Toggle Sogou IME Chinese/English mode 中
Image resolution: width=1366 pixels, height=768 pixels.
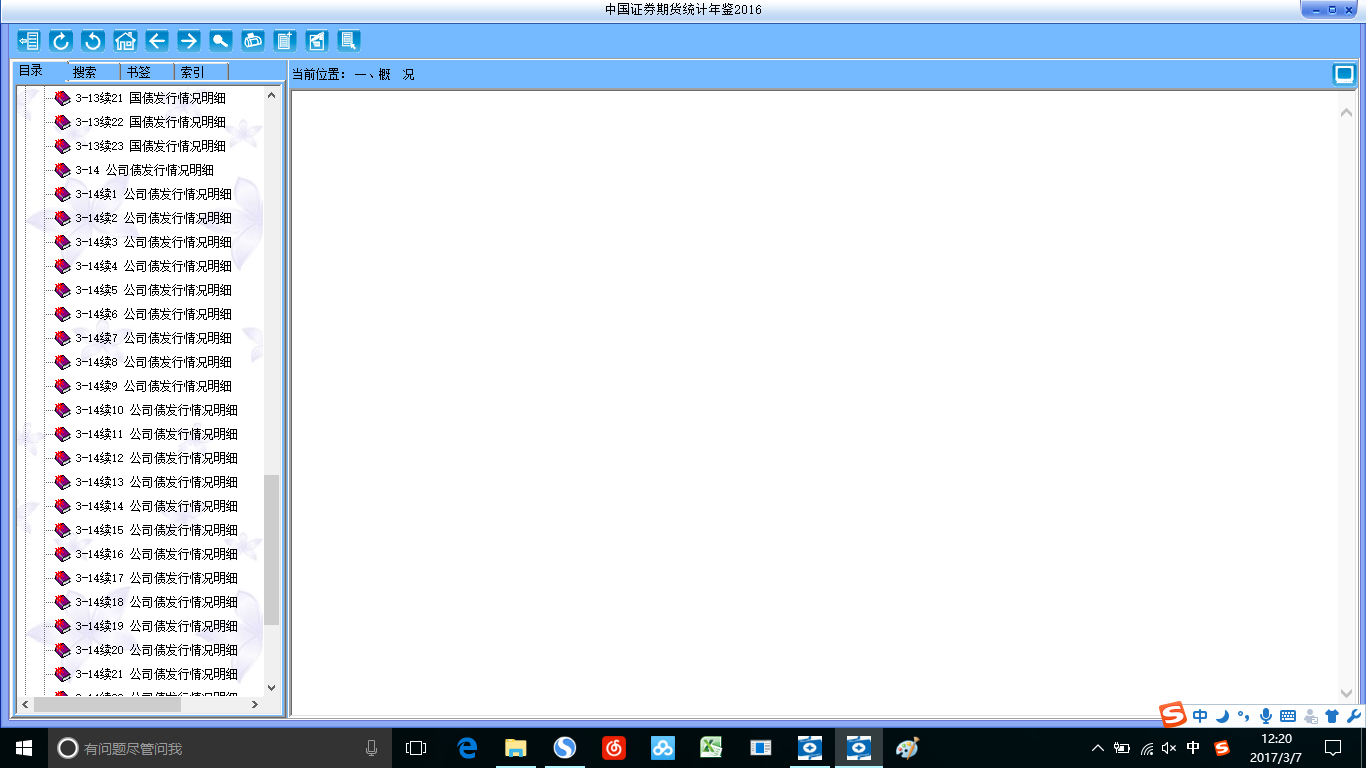point(1200,716)
